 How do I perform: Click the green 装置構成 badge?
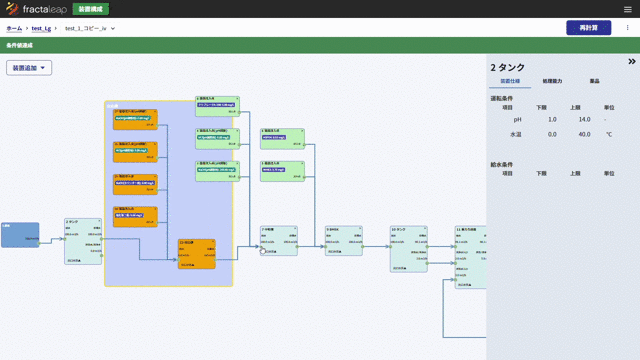point(91,9)
